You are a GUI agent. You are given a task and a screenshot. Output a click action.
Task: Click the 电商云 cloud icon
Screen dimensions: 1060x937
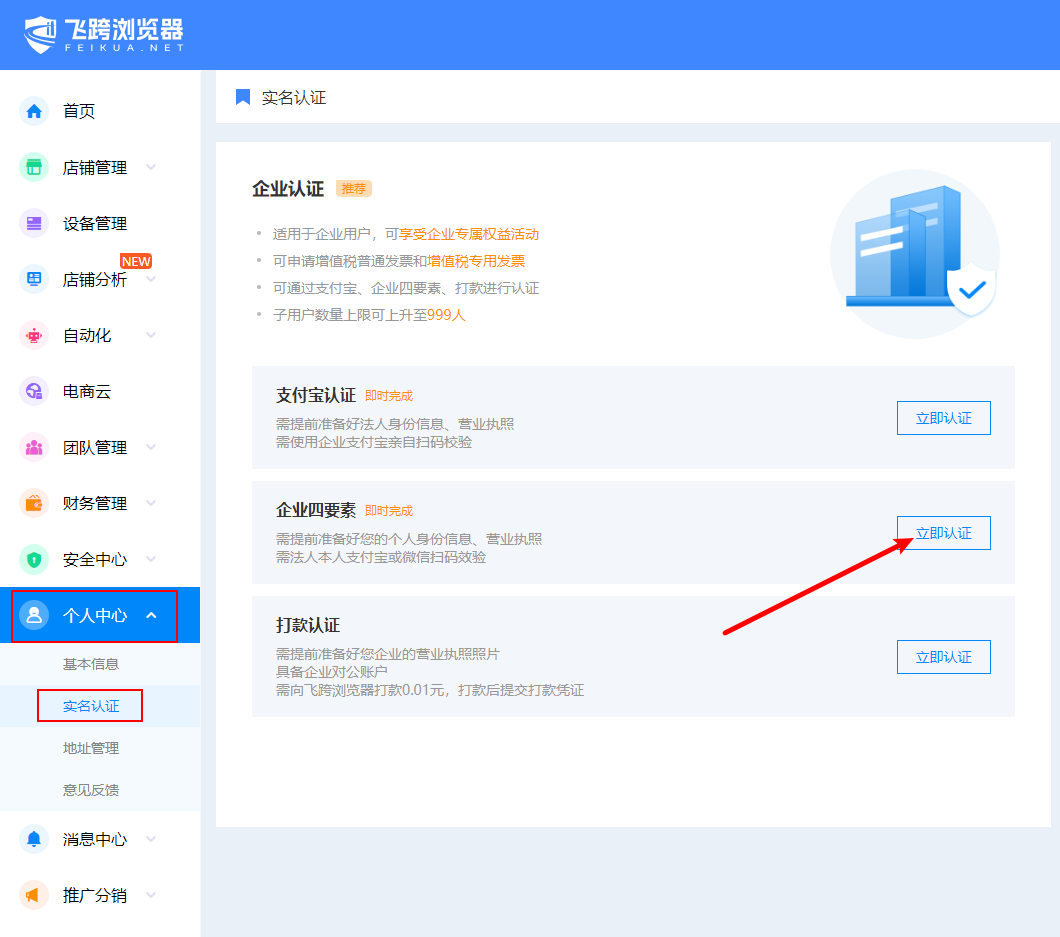34,391
